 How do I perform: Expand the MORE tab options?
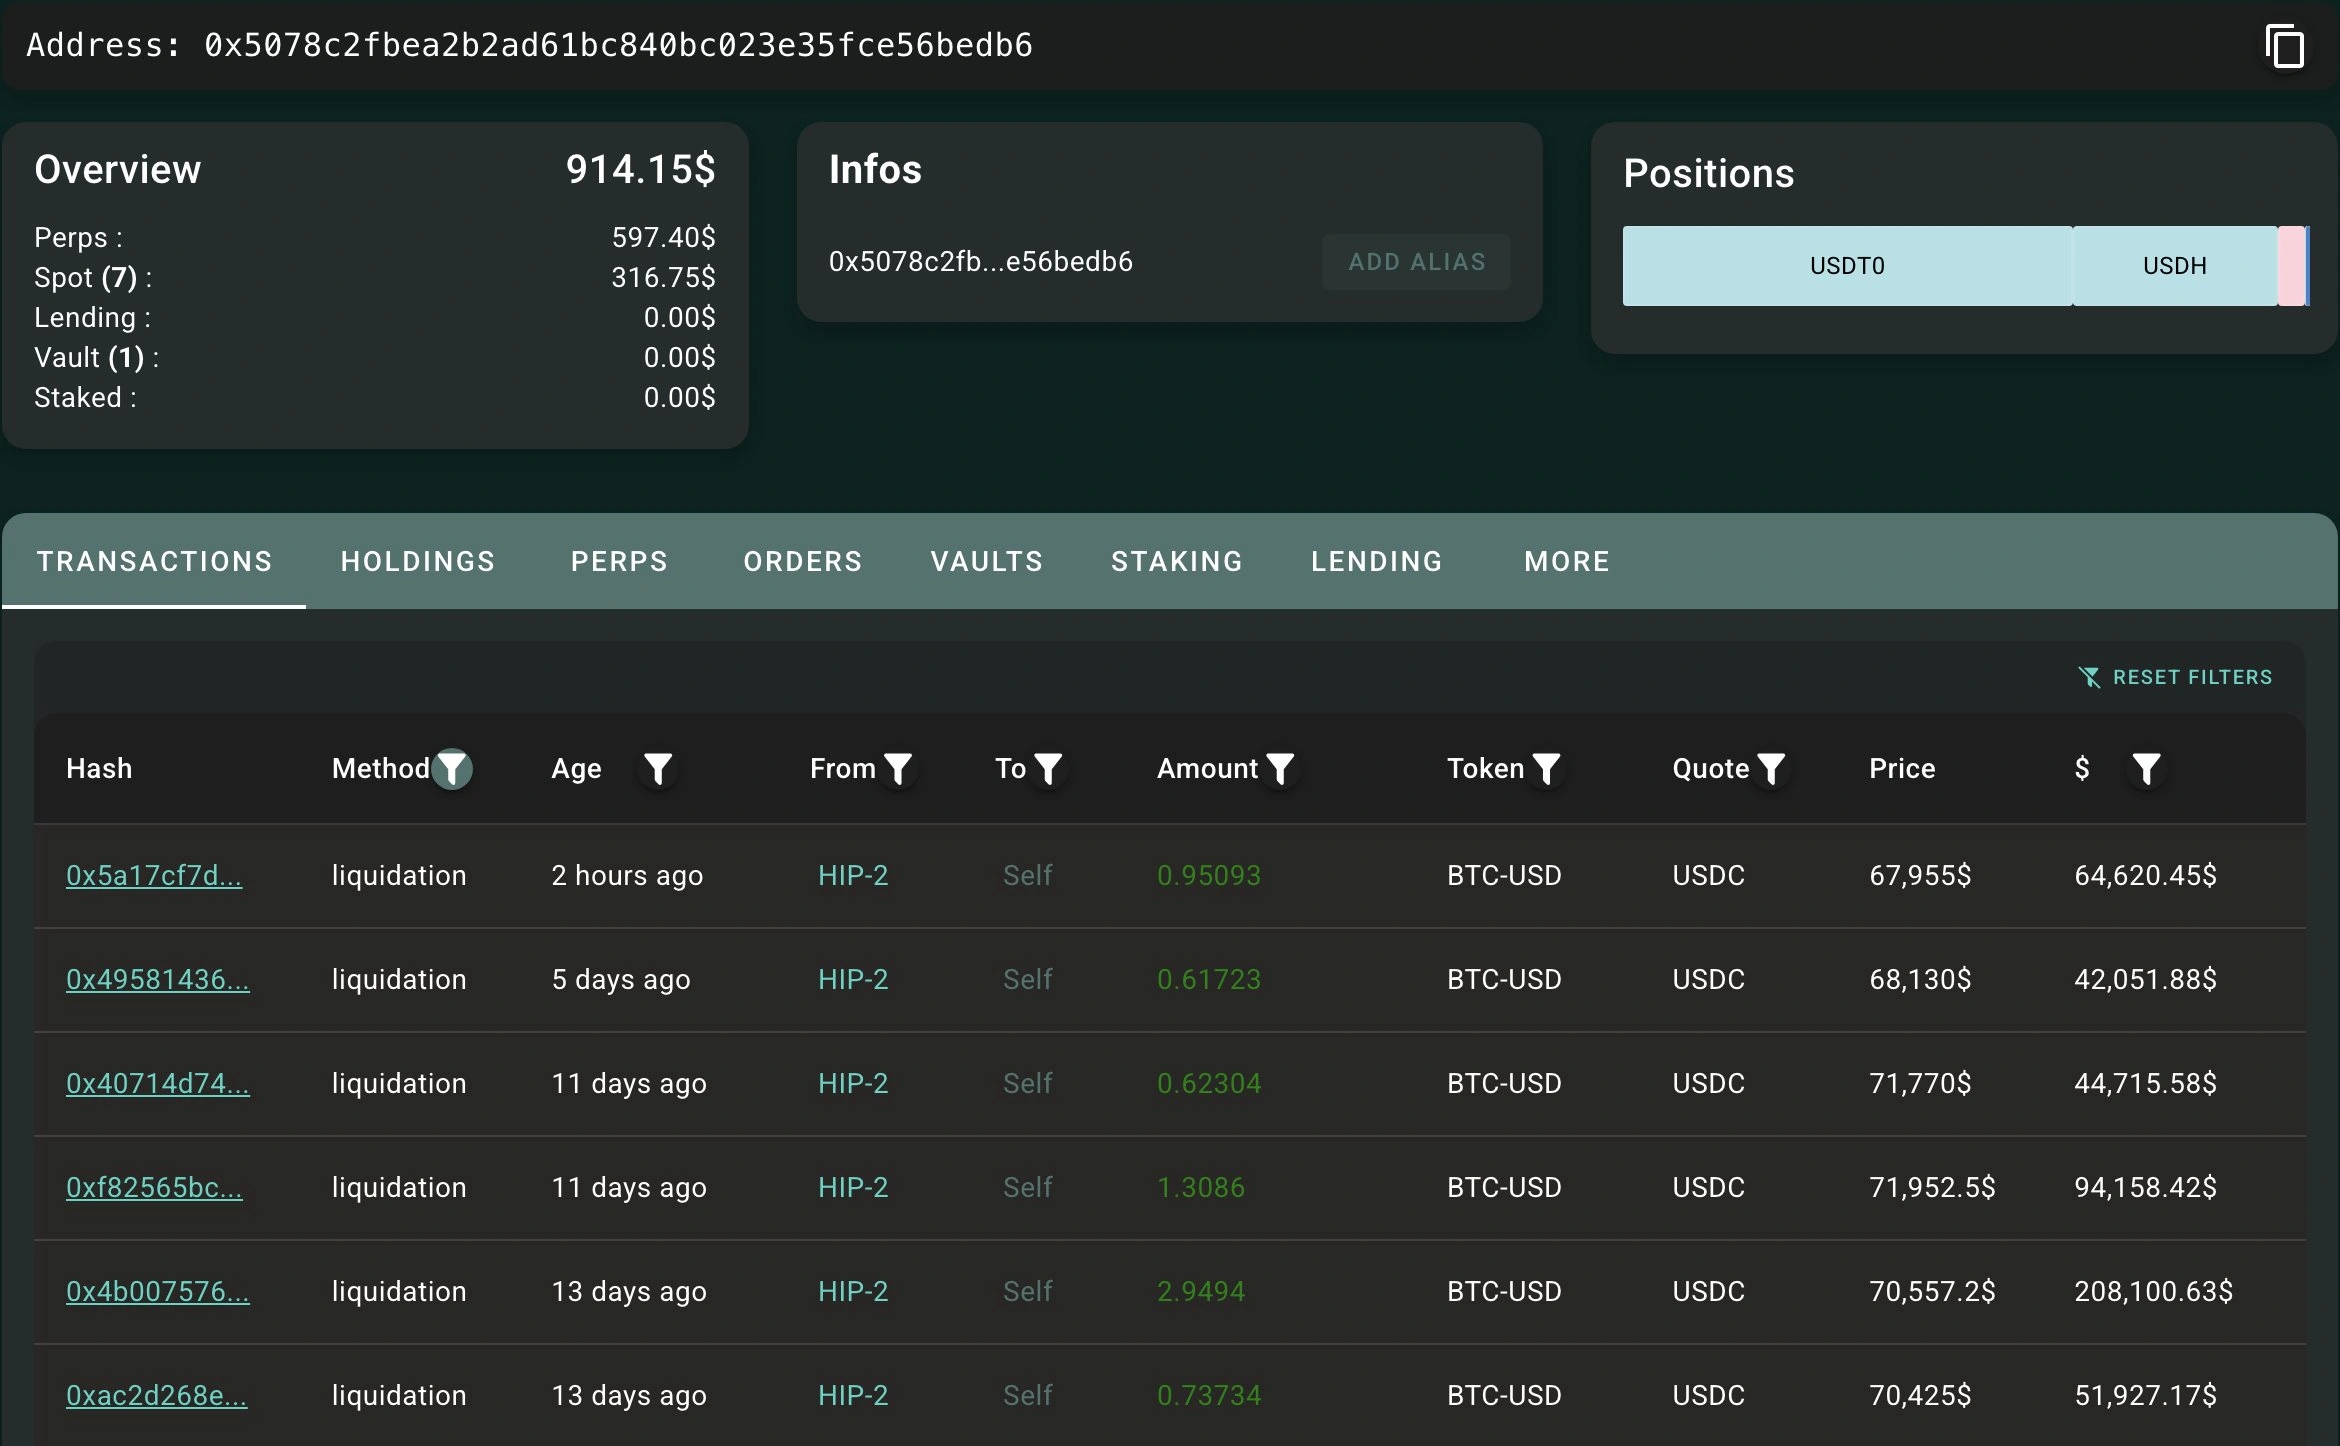coord(1565,561)
